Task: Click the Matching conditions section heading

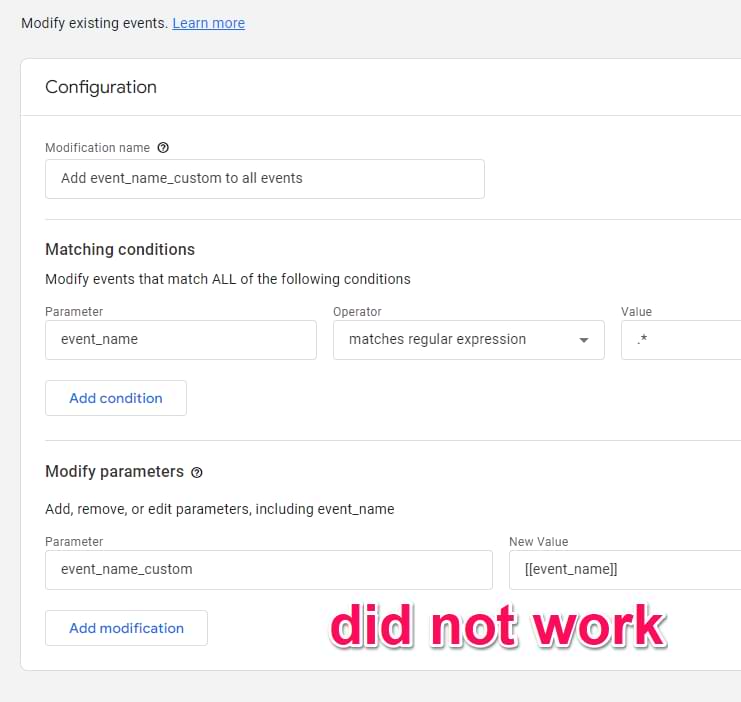Action: 120,249
